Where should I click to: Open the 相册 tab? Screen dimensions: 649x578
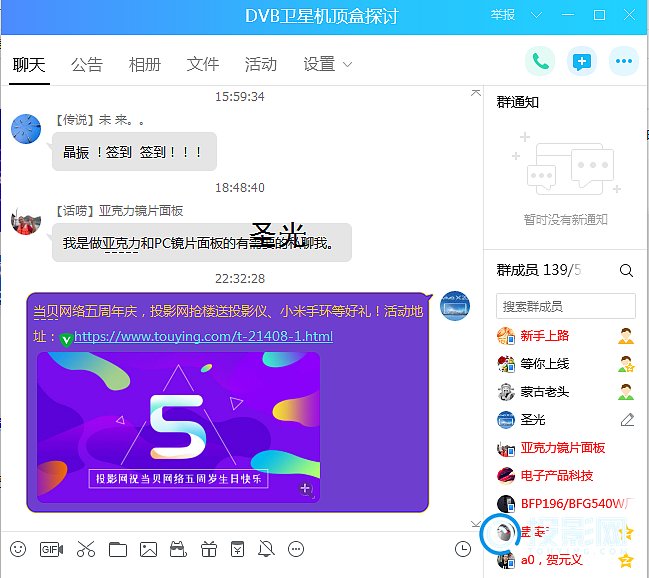(x=144, y=65)
